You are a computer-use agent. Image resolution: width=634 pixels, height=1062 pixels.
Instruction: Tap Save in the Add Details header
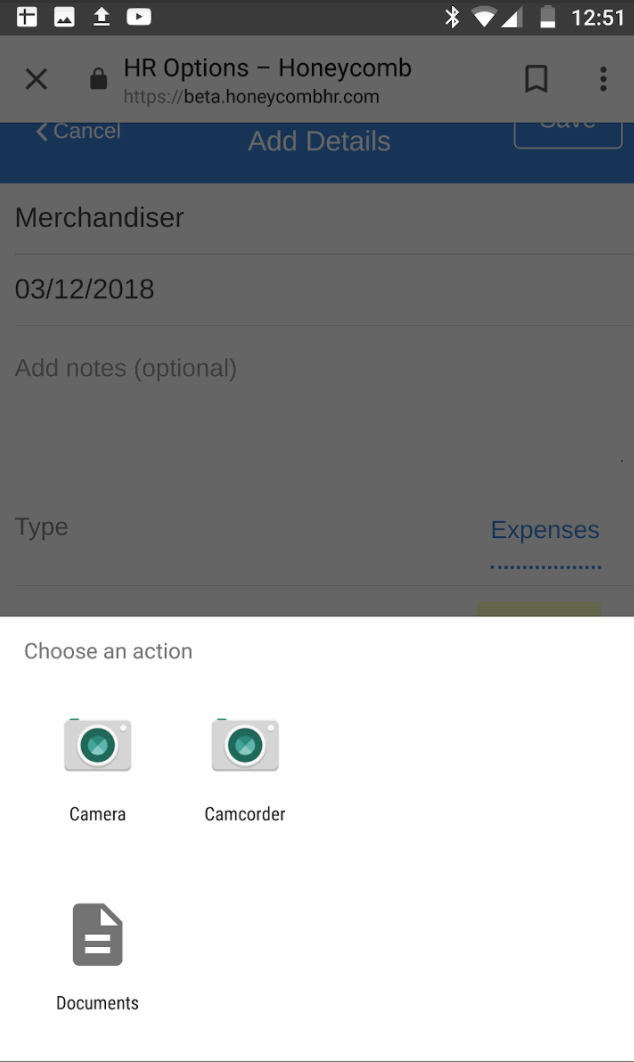pos(567,122)
